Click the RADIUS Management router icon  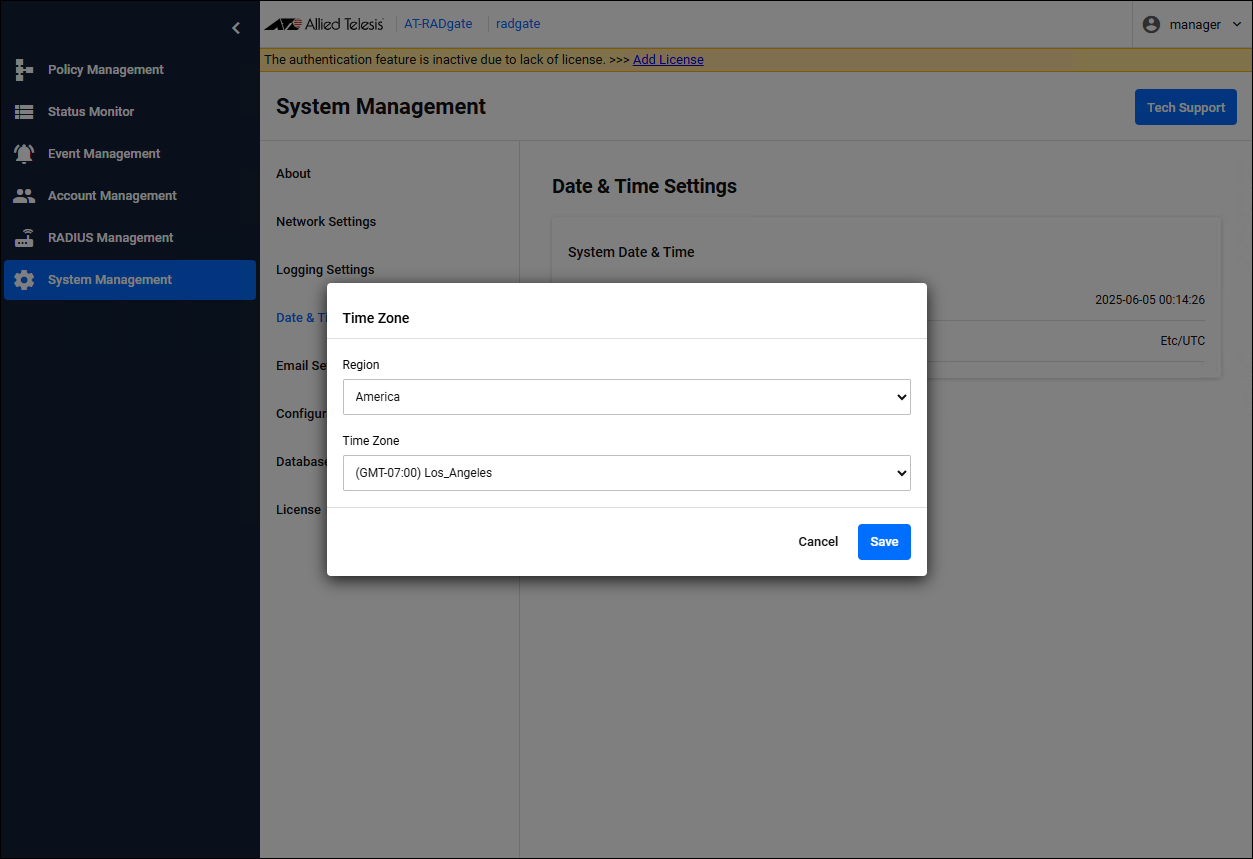pos(24,238)
